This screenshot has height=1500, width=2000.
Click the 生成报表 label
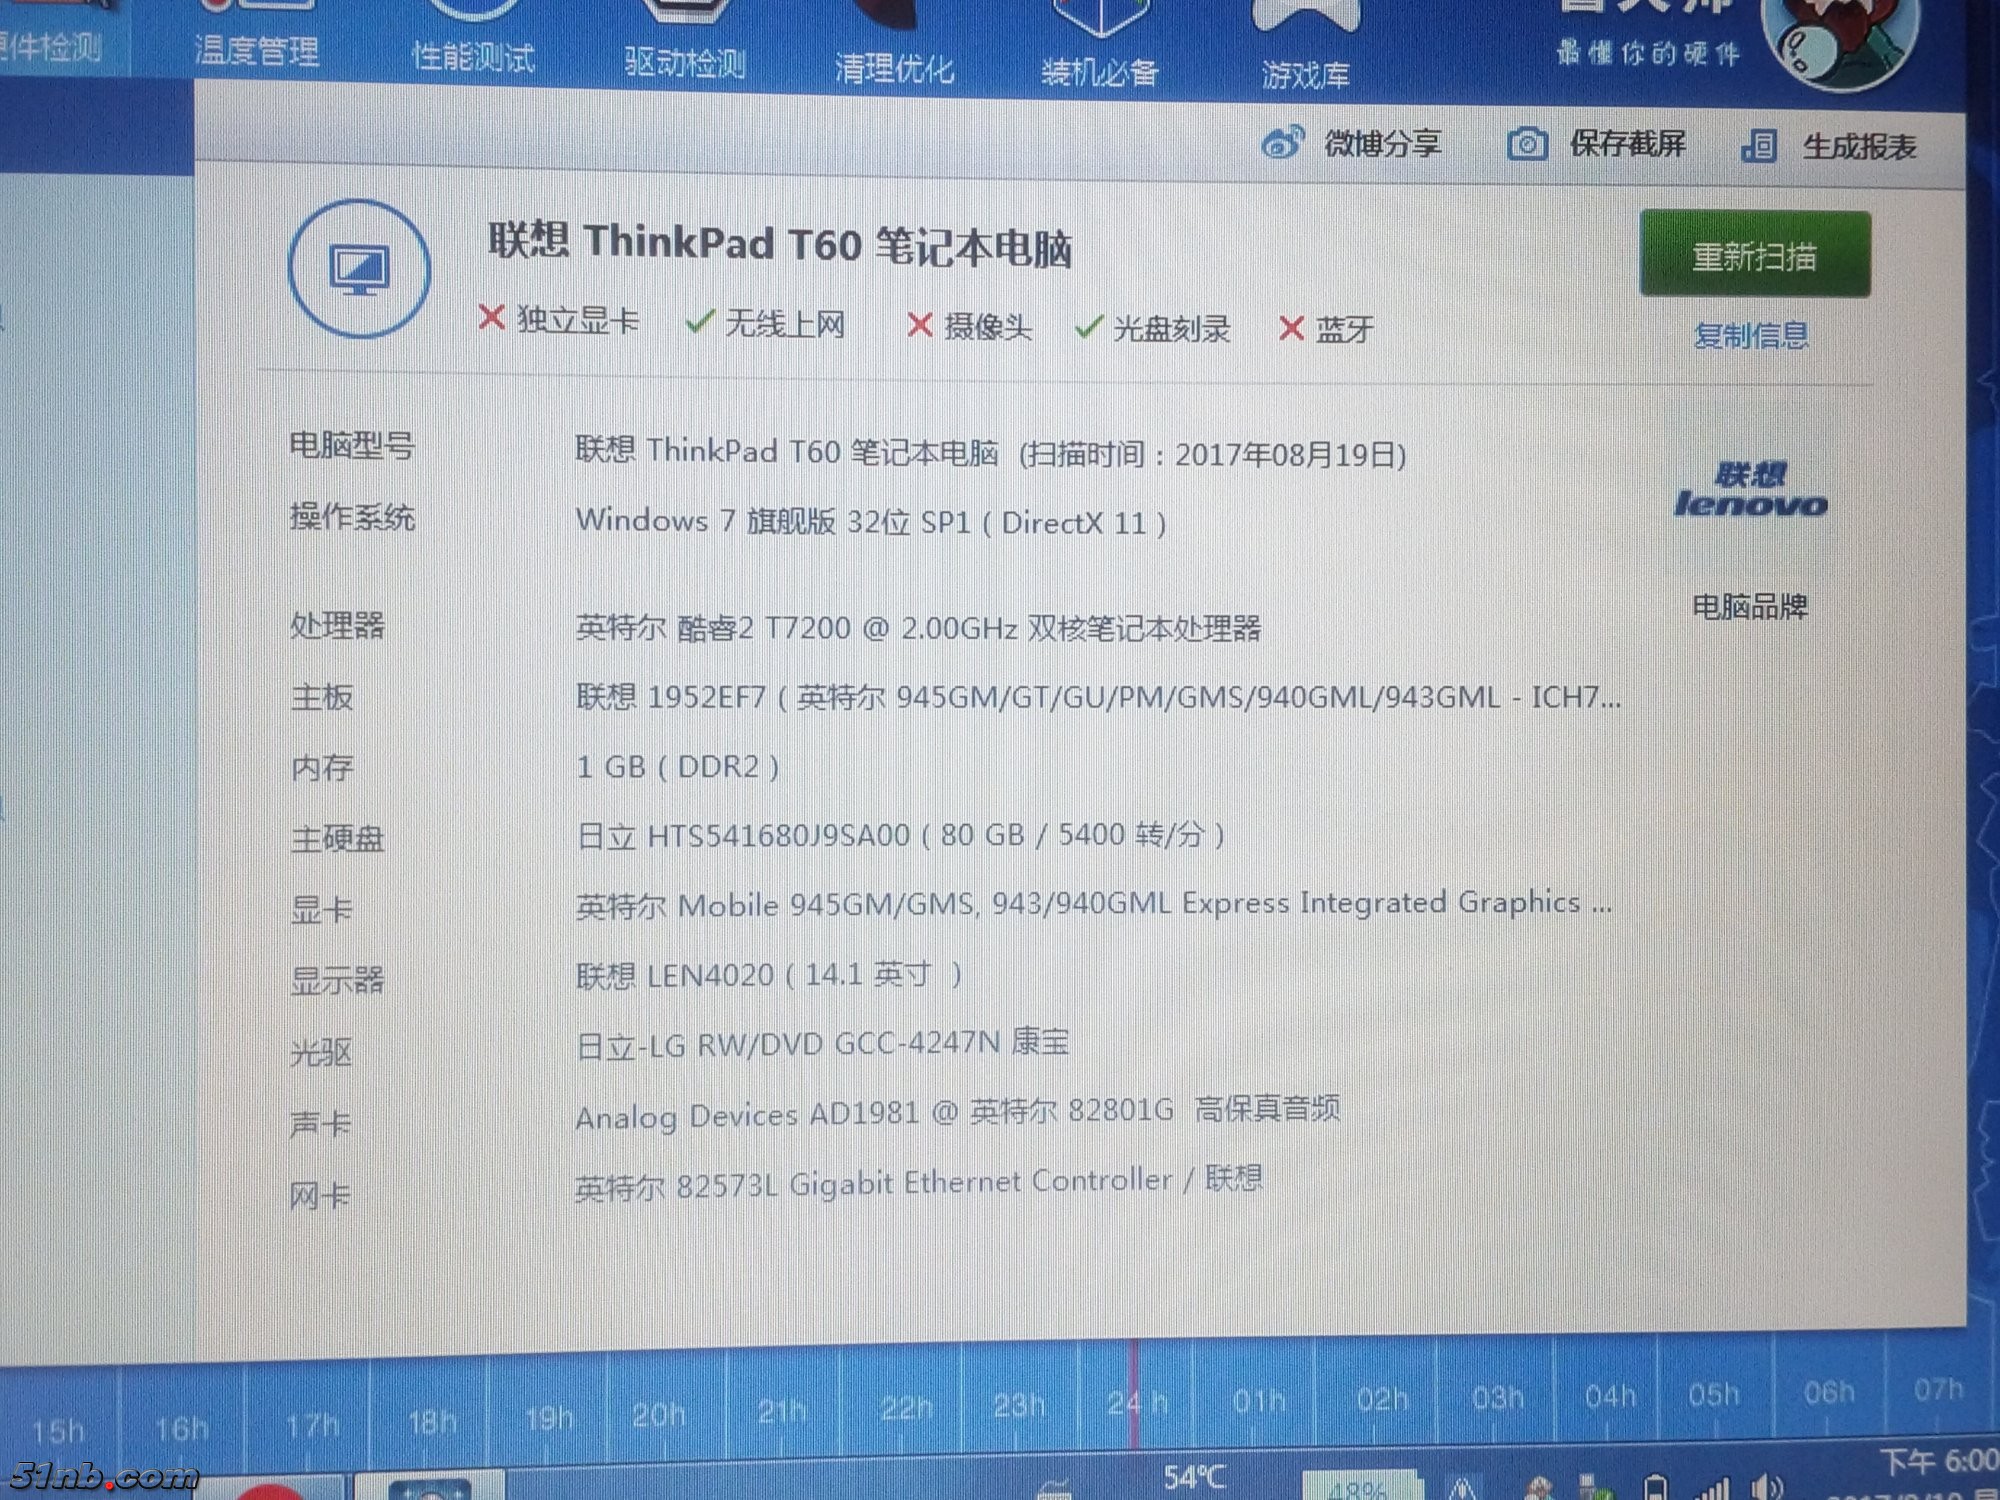pos(1860,148)
